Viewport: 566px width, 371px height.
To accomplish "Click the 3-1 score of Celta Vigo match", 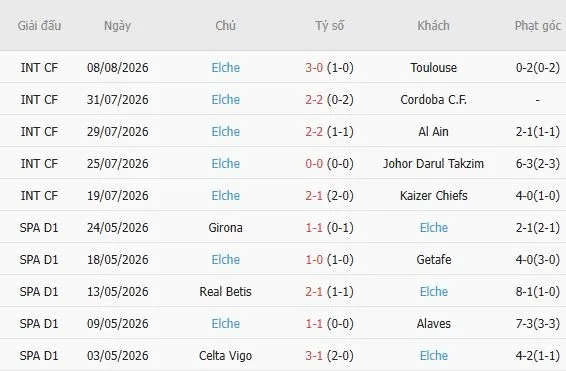I will [314, 356].
